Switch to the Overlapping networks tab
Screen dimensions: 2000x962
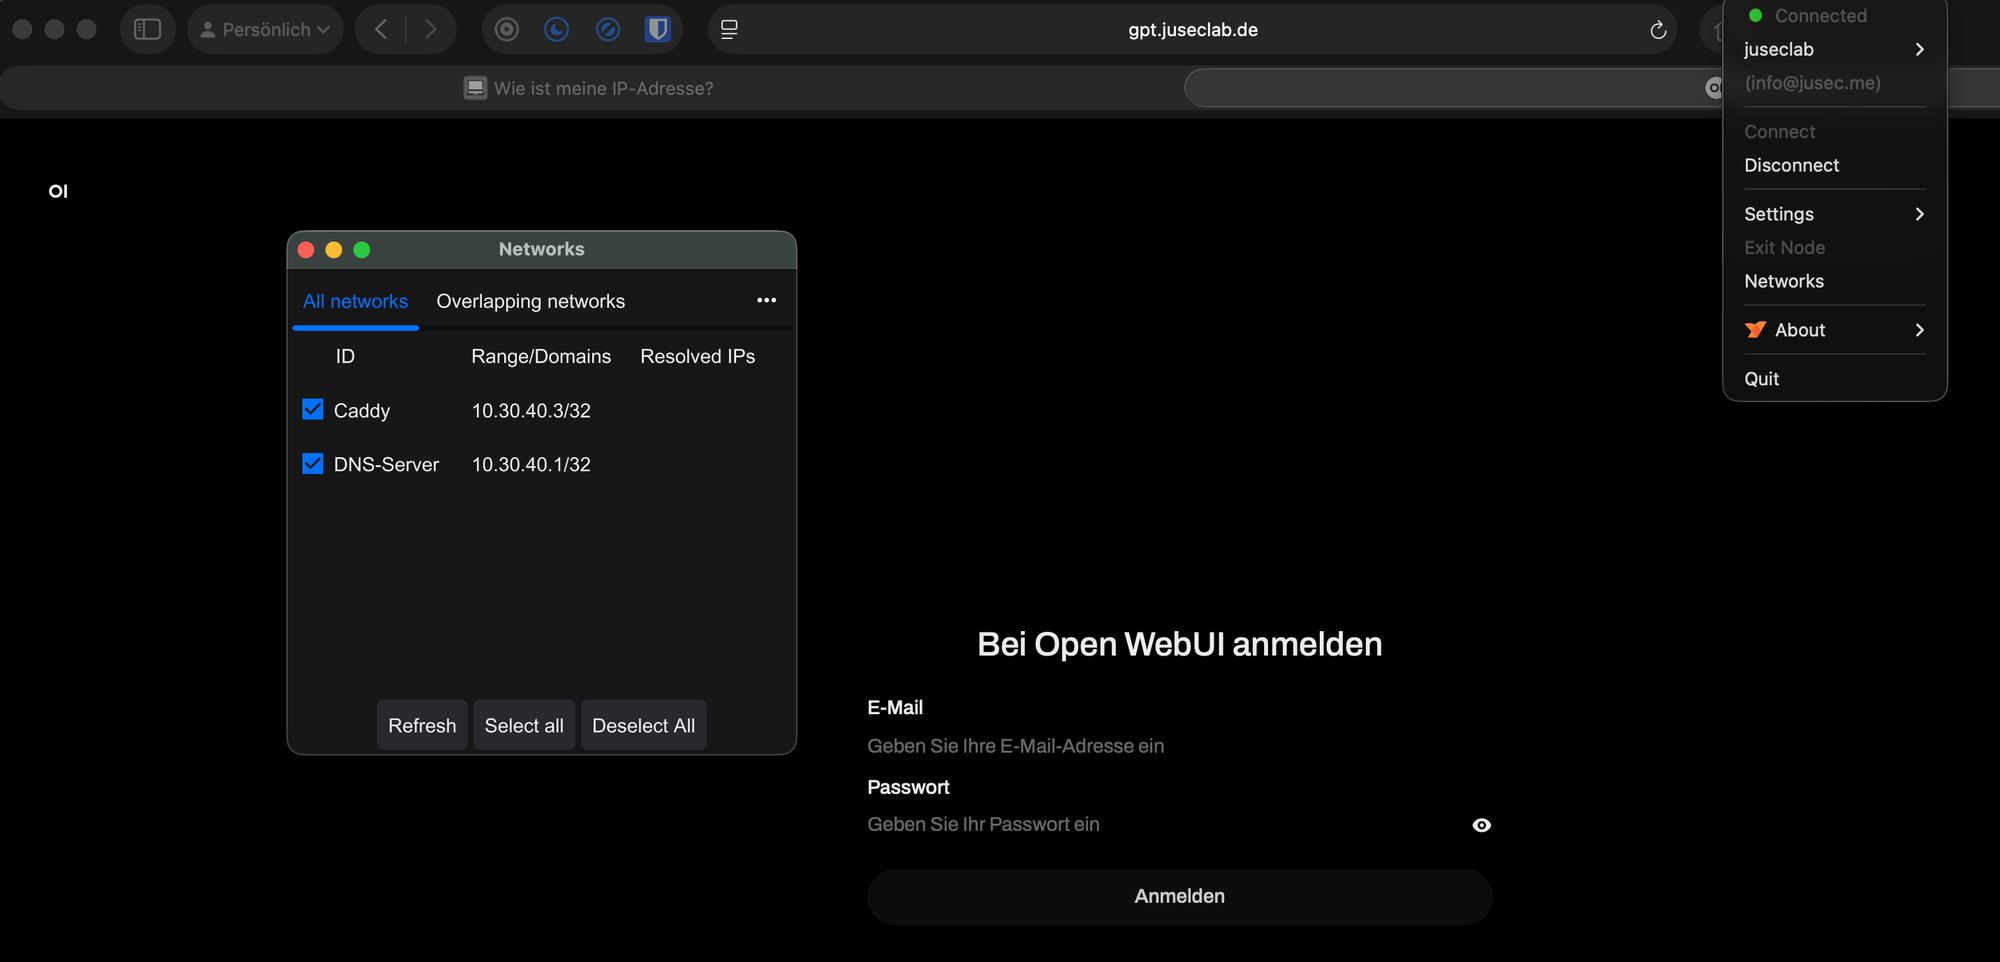coord(530,301)
